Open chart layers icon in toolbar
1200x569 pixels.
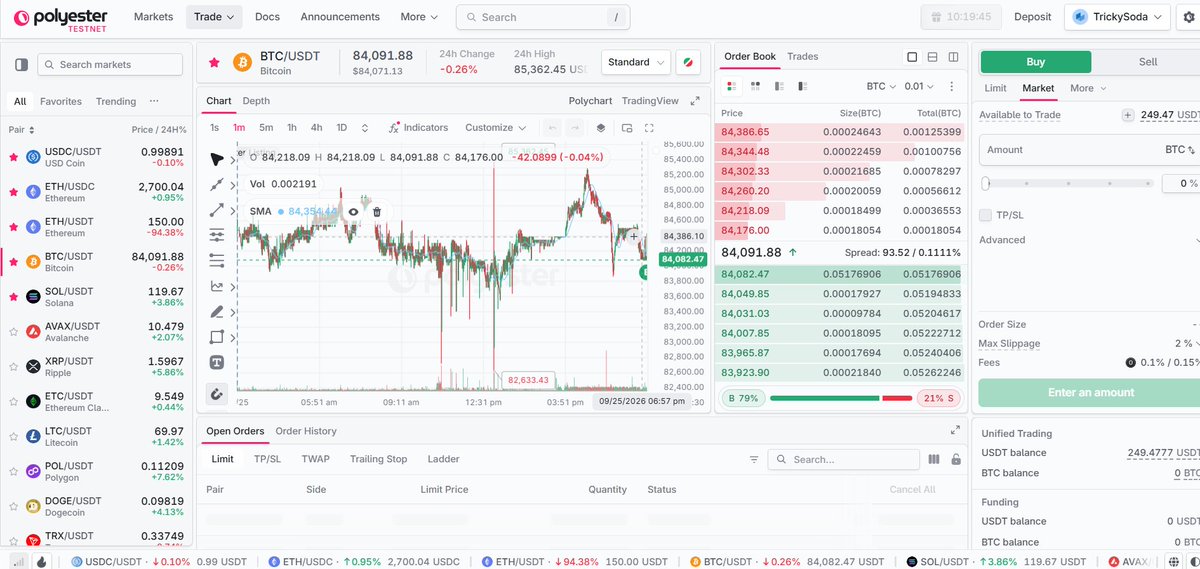[601, 128]
